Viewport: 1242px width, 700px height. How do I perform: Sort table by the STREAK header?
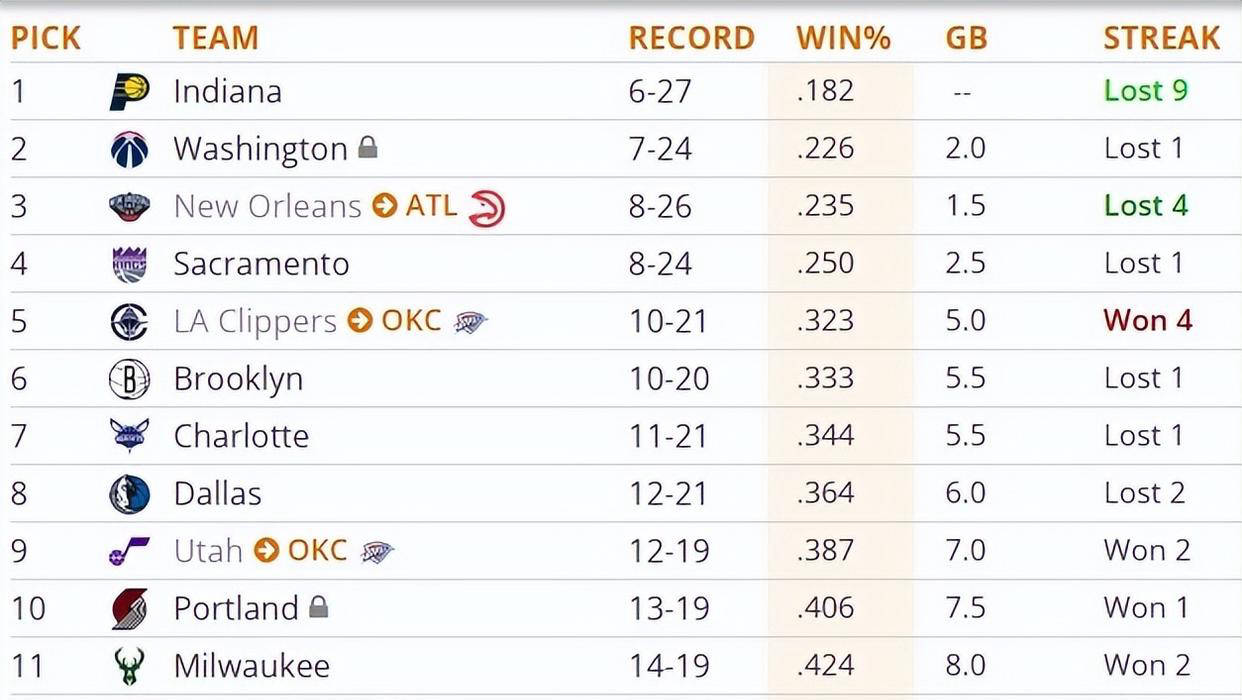tap(1161, 38)
